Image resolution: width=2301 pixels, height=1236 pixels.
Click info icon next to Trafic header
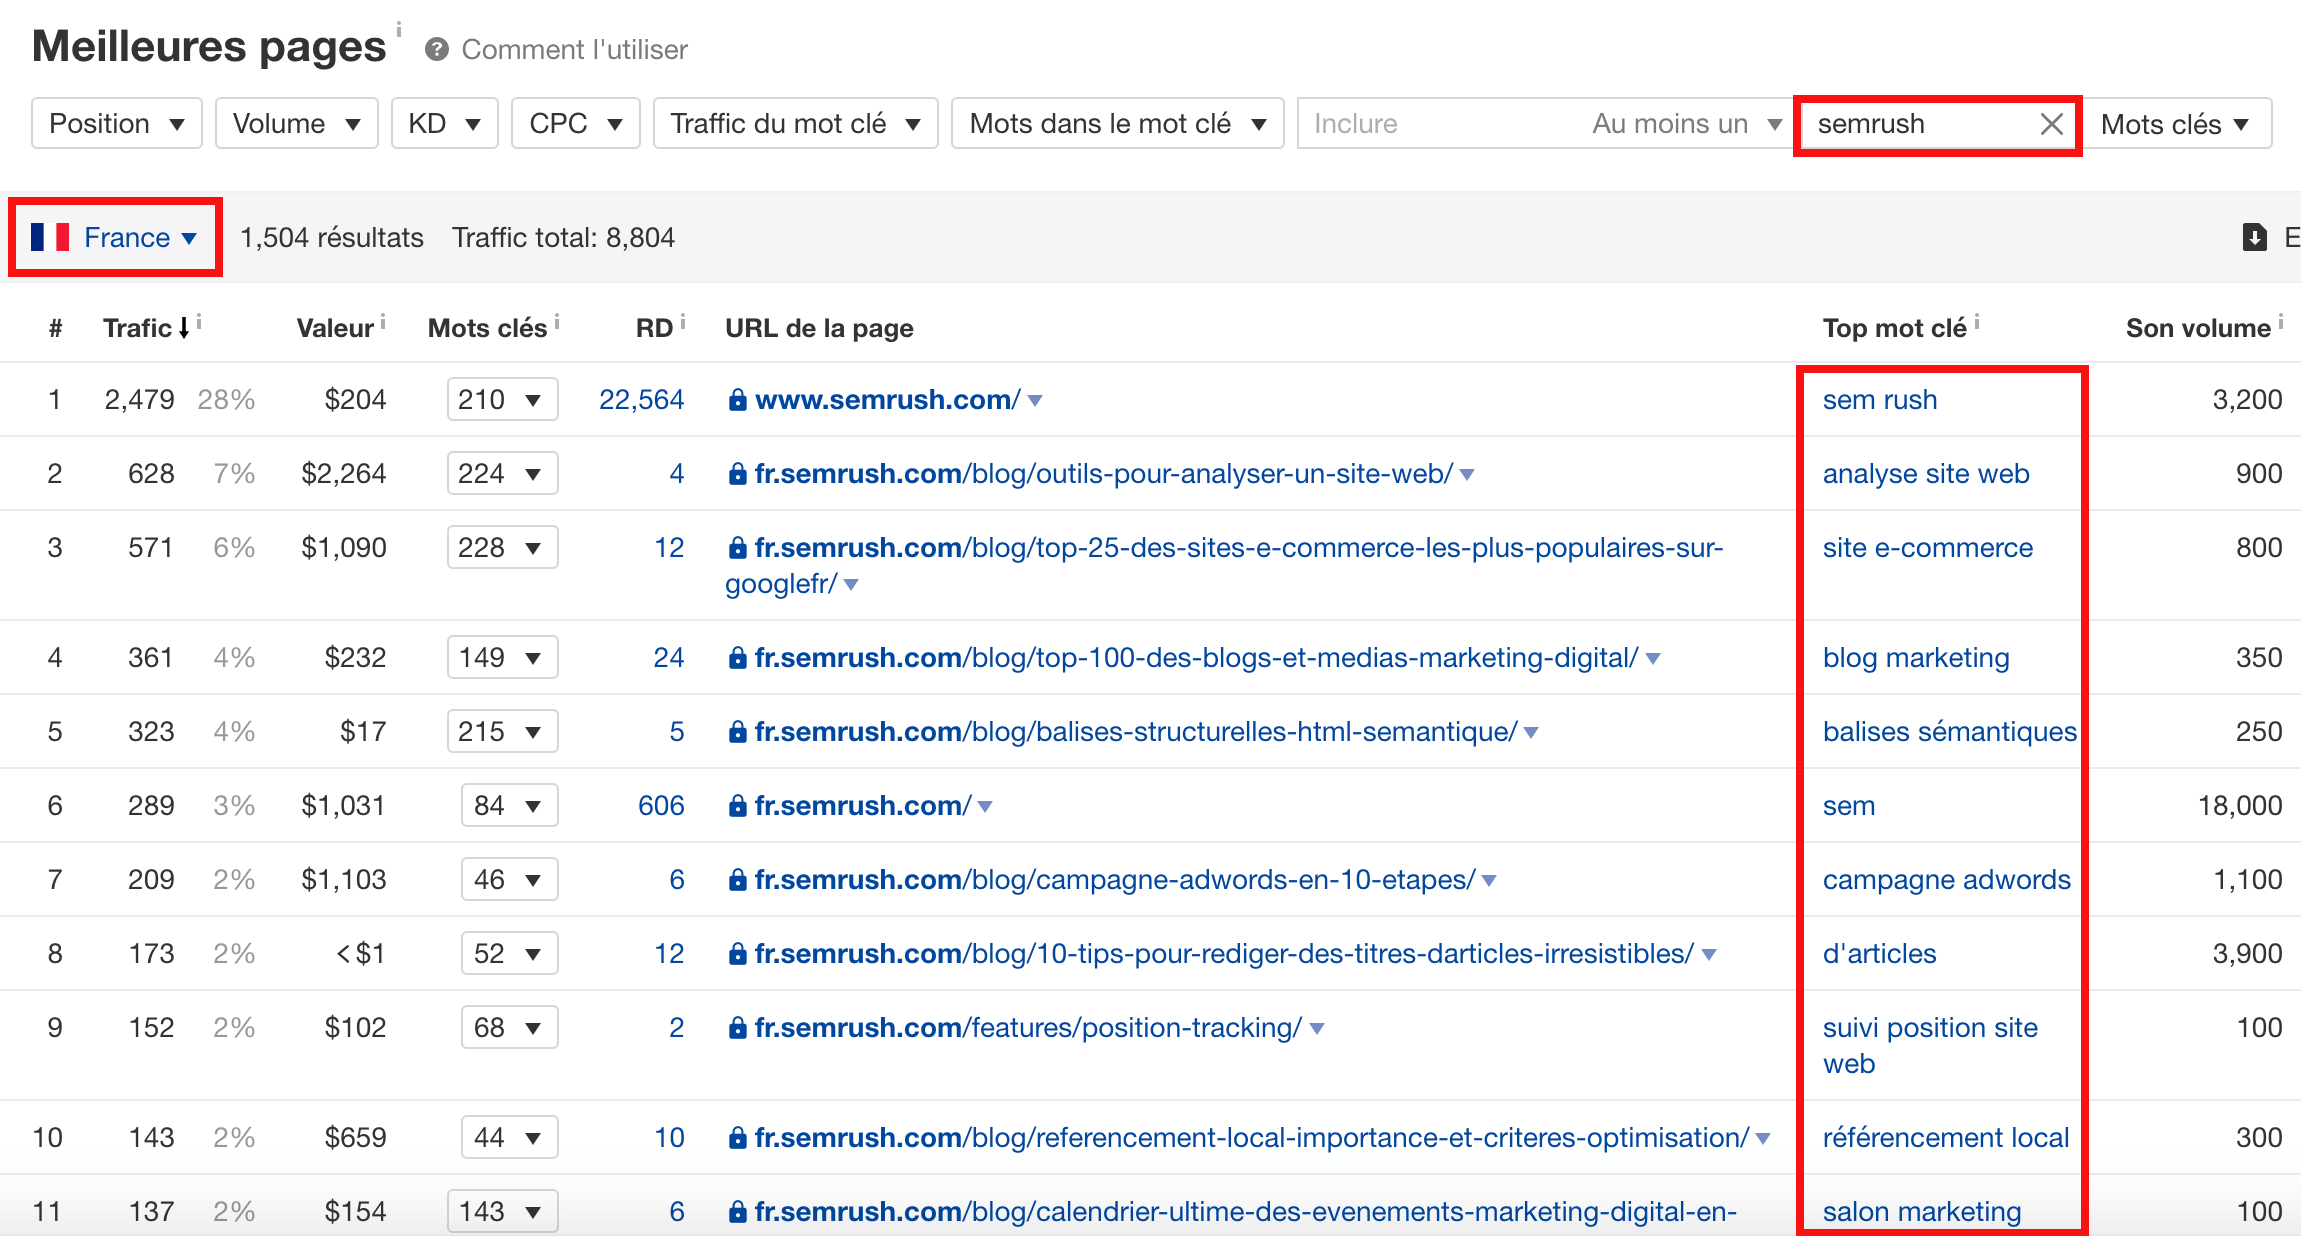pyautogui.click(x=199, y=321)
